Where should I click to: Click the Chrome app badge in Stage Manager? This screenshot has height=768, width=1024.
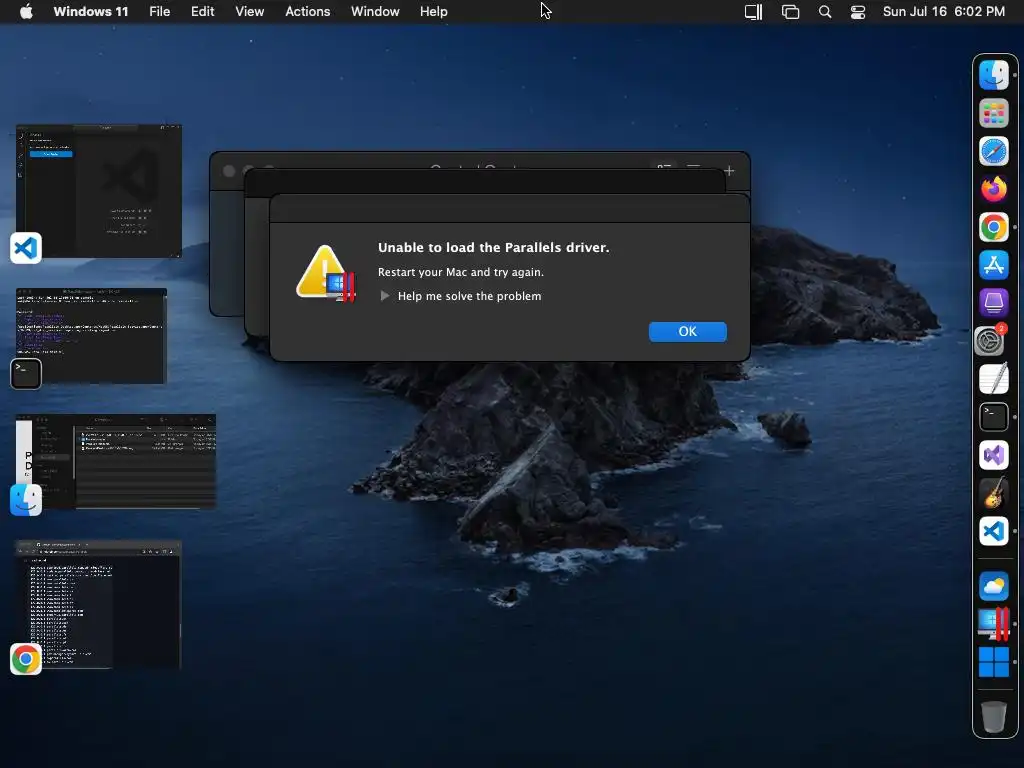point(25,660)
